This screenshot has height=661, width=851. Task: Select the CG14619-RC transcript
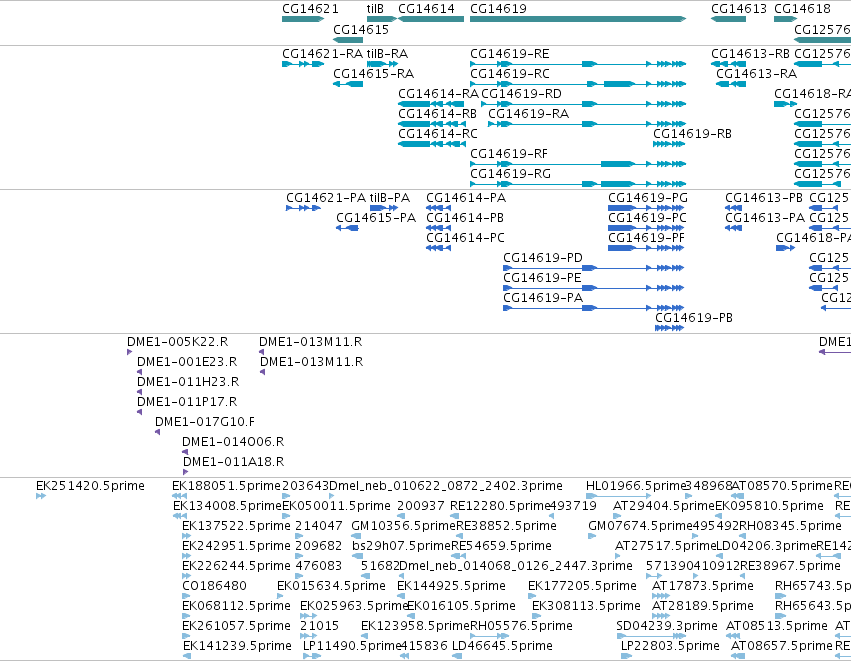(578, 84)
